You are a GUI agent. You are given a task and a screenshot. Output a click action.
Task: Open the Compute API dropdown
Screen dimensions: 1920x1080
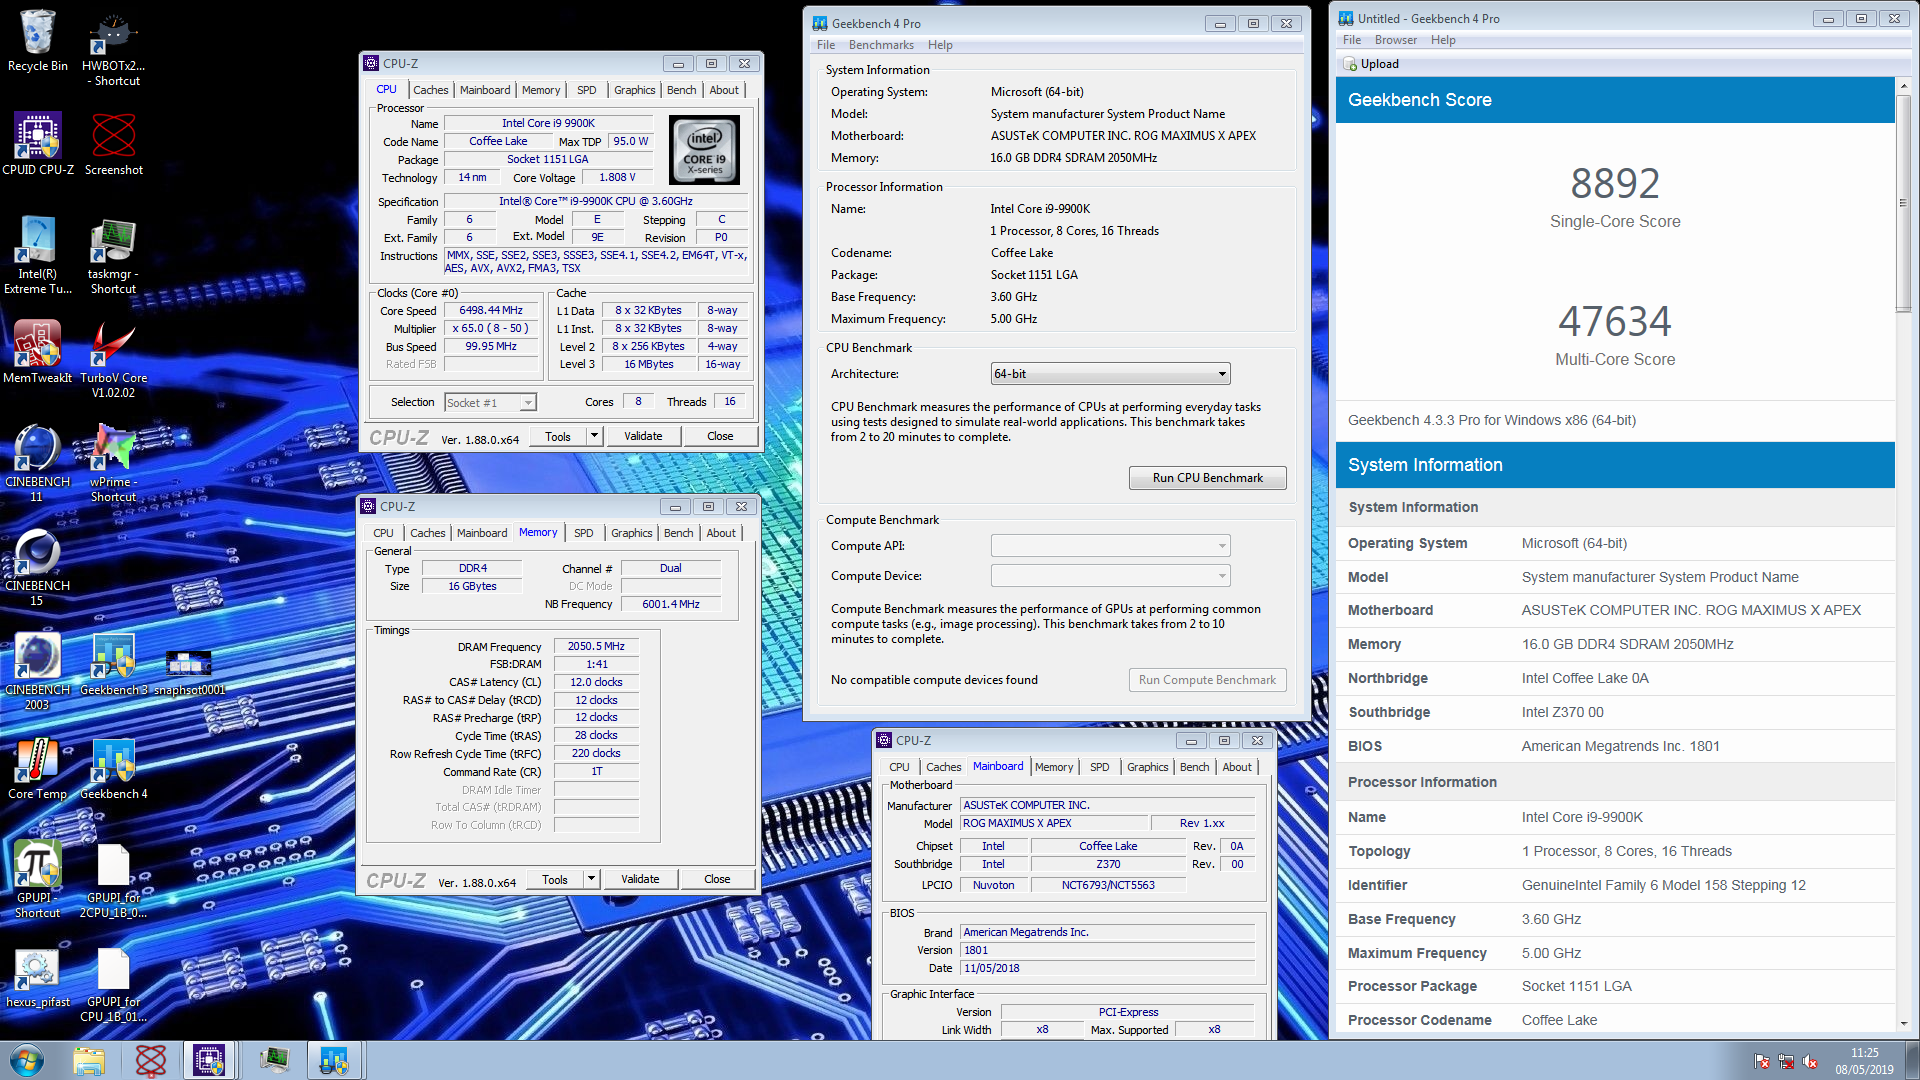point(1110,546)
